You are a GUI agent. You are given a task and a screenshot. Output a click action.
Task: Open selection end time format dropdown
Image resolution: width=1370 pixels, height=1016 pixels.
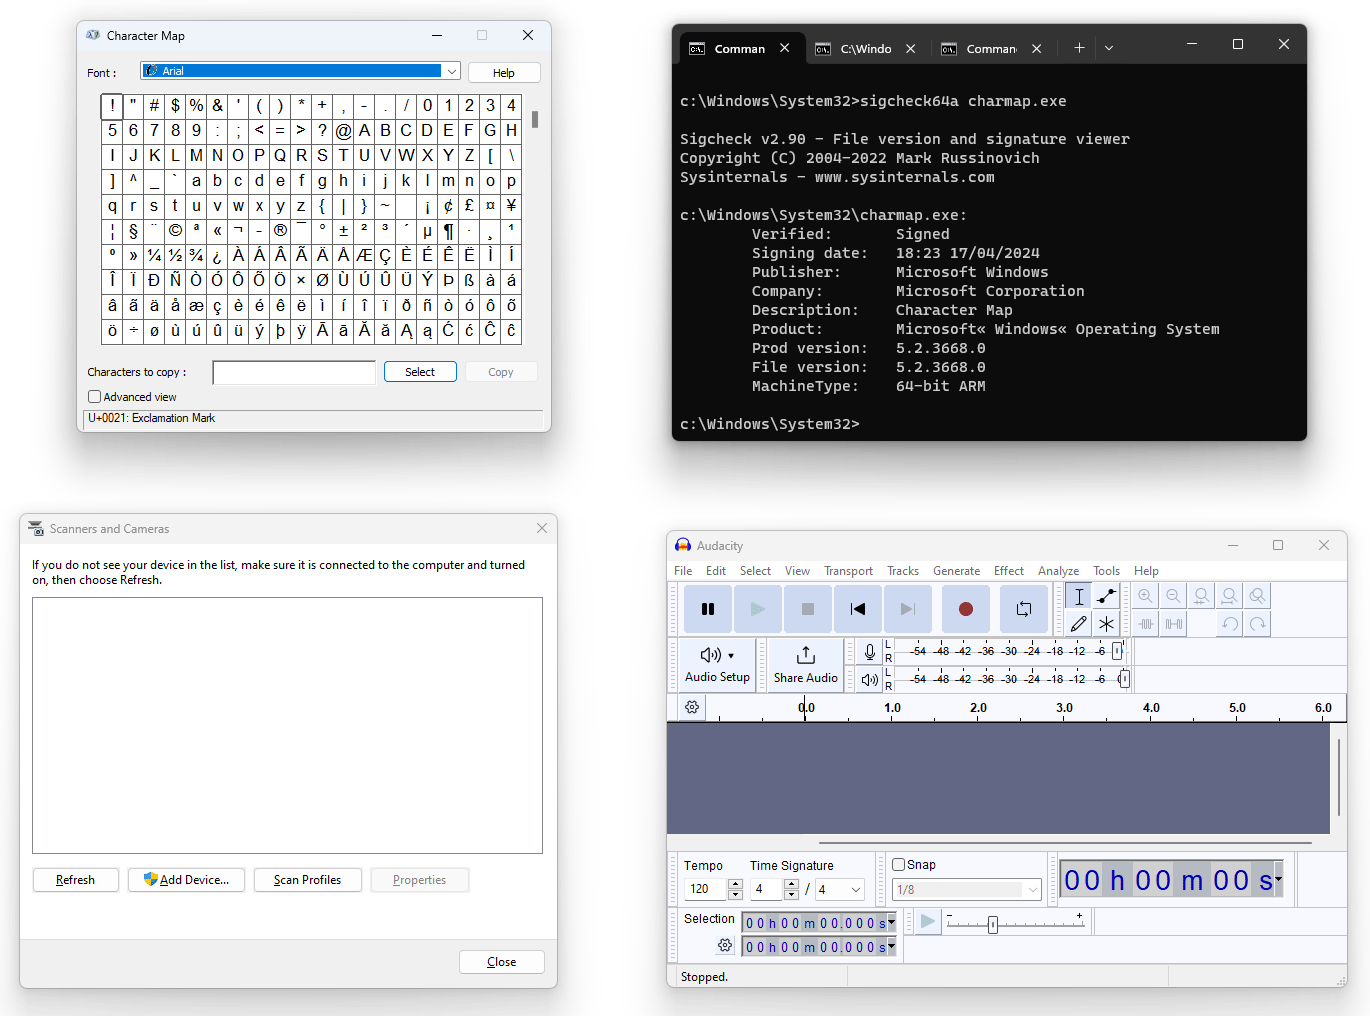pos(892,947)
